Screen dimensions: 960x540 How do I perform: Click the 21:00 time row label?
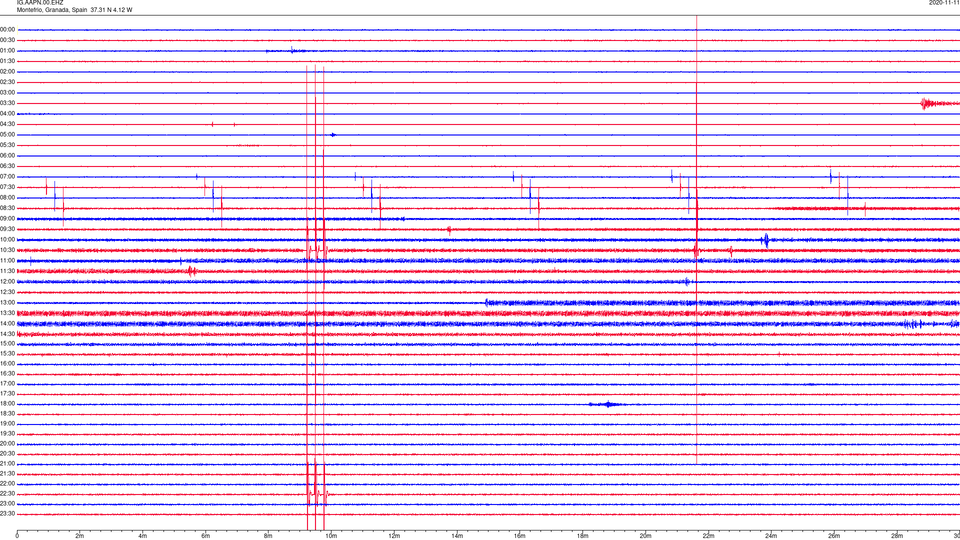pos(8,464)
